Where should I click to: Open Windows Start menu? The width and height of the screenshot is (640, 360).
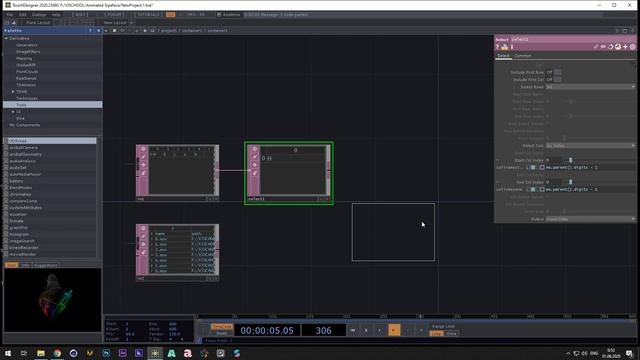(x=8, y=353)
